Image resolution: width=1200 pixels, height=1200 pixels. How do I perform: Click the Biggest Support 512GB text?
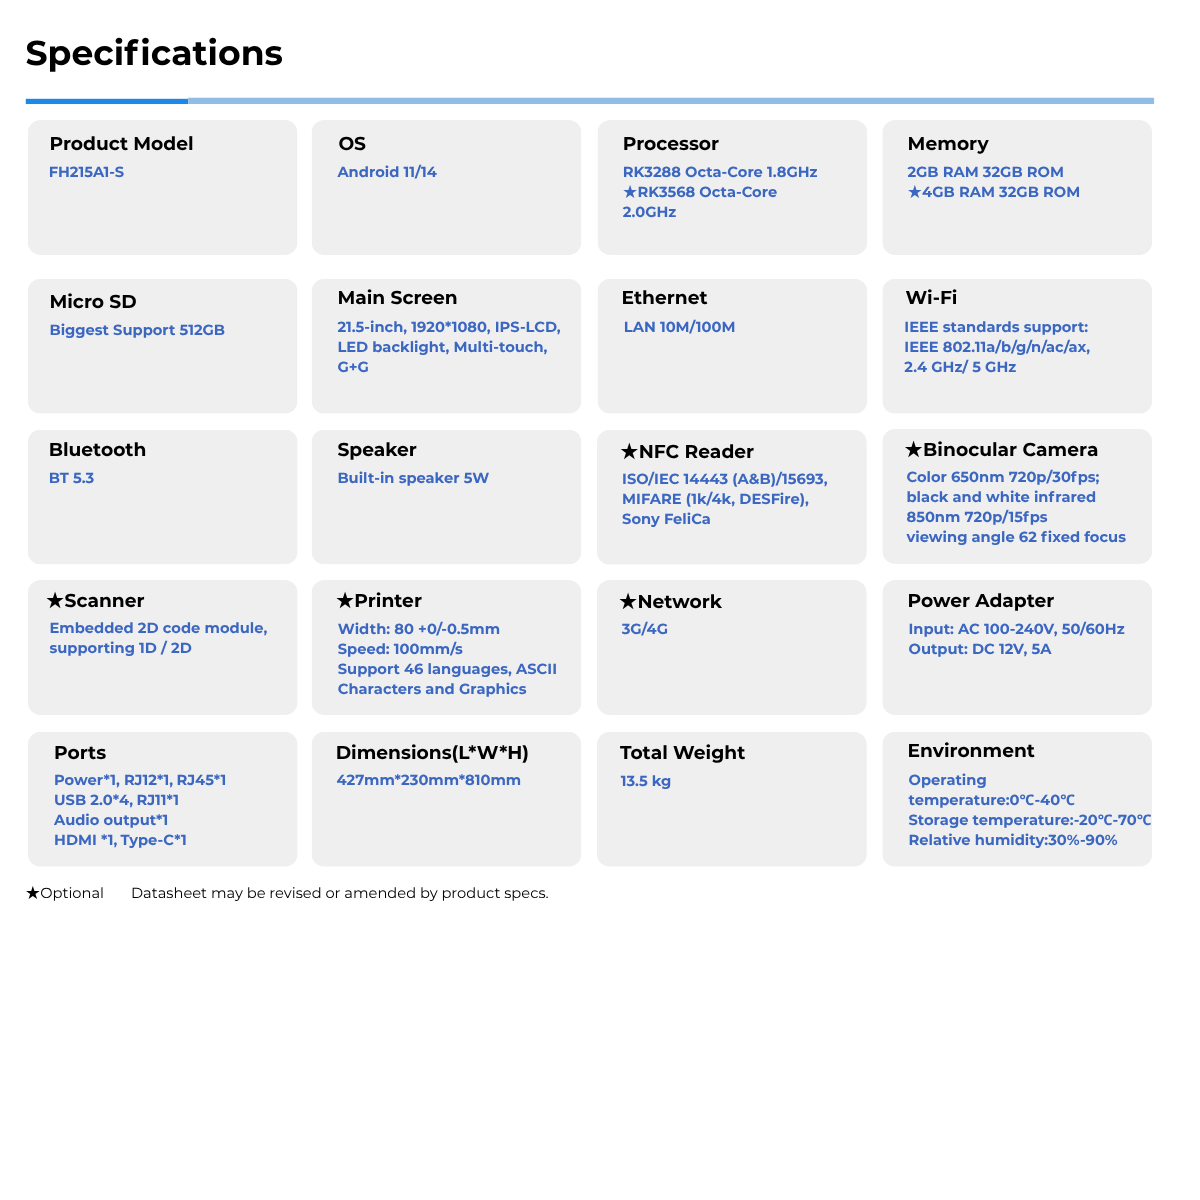[x=137, y=330]
